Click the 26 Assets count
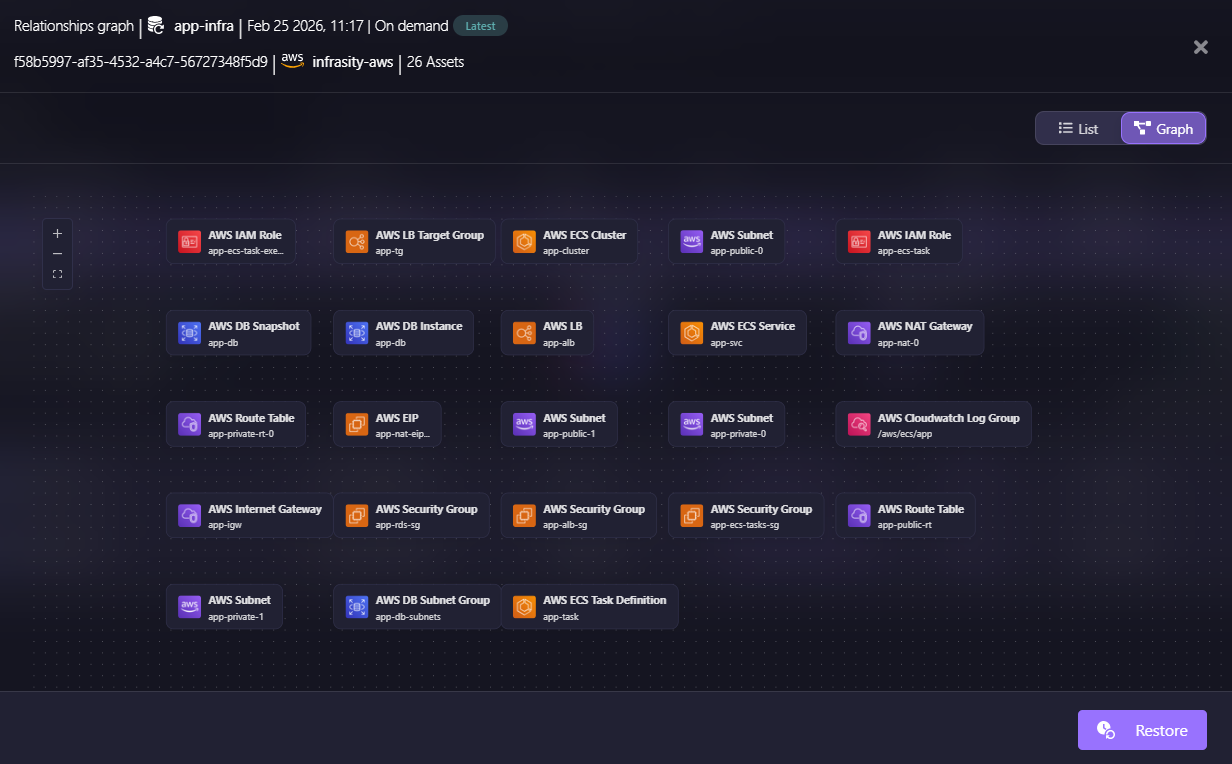This screenshot has height=764, width=1232. click(x=435, y=62)
